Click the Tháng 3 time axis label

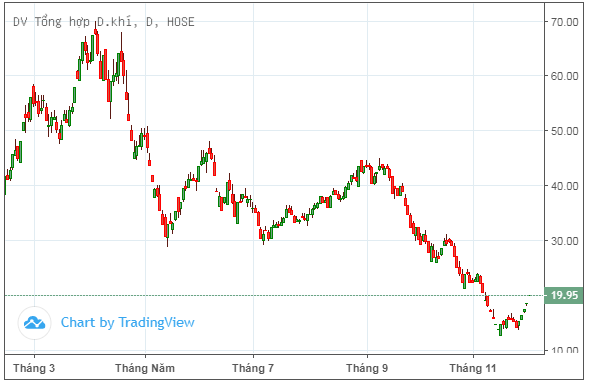coord(34,368)
